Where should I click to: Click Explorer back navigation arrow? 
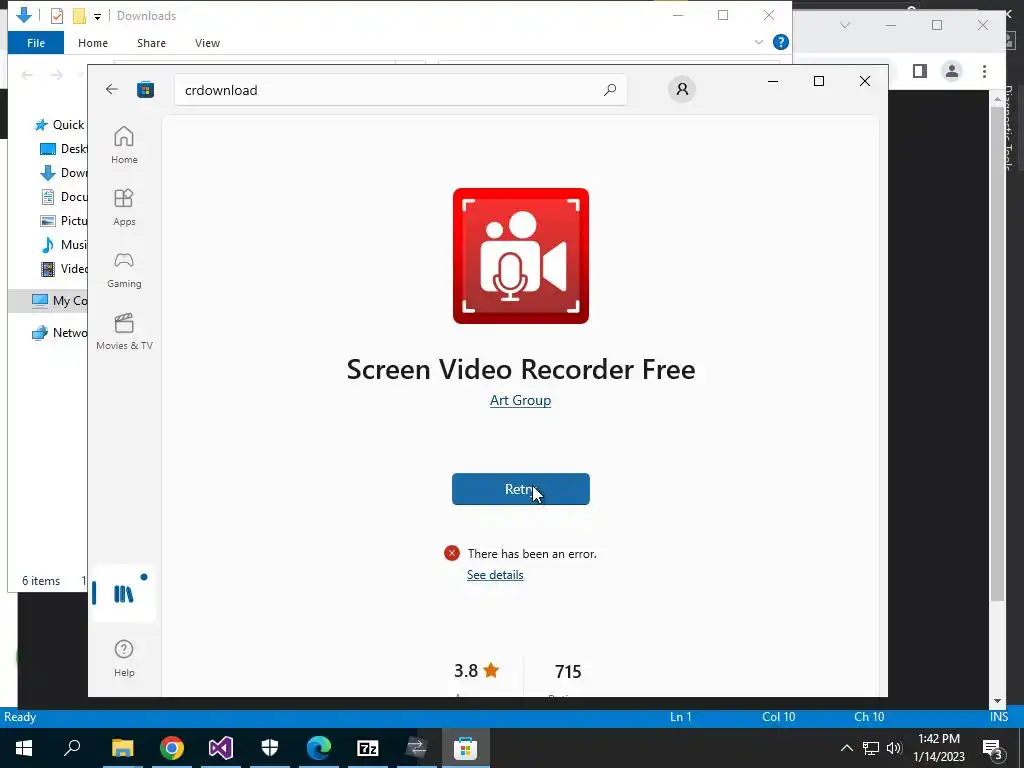tap(27, 75)
